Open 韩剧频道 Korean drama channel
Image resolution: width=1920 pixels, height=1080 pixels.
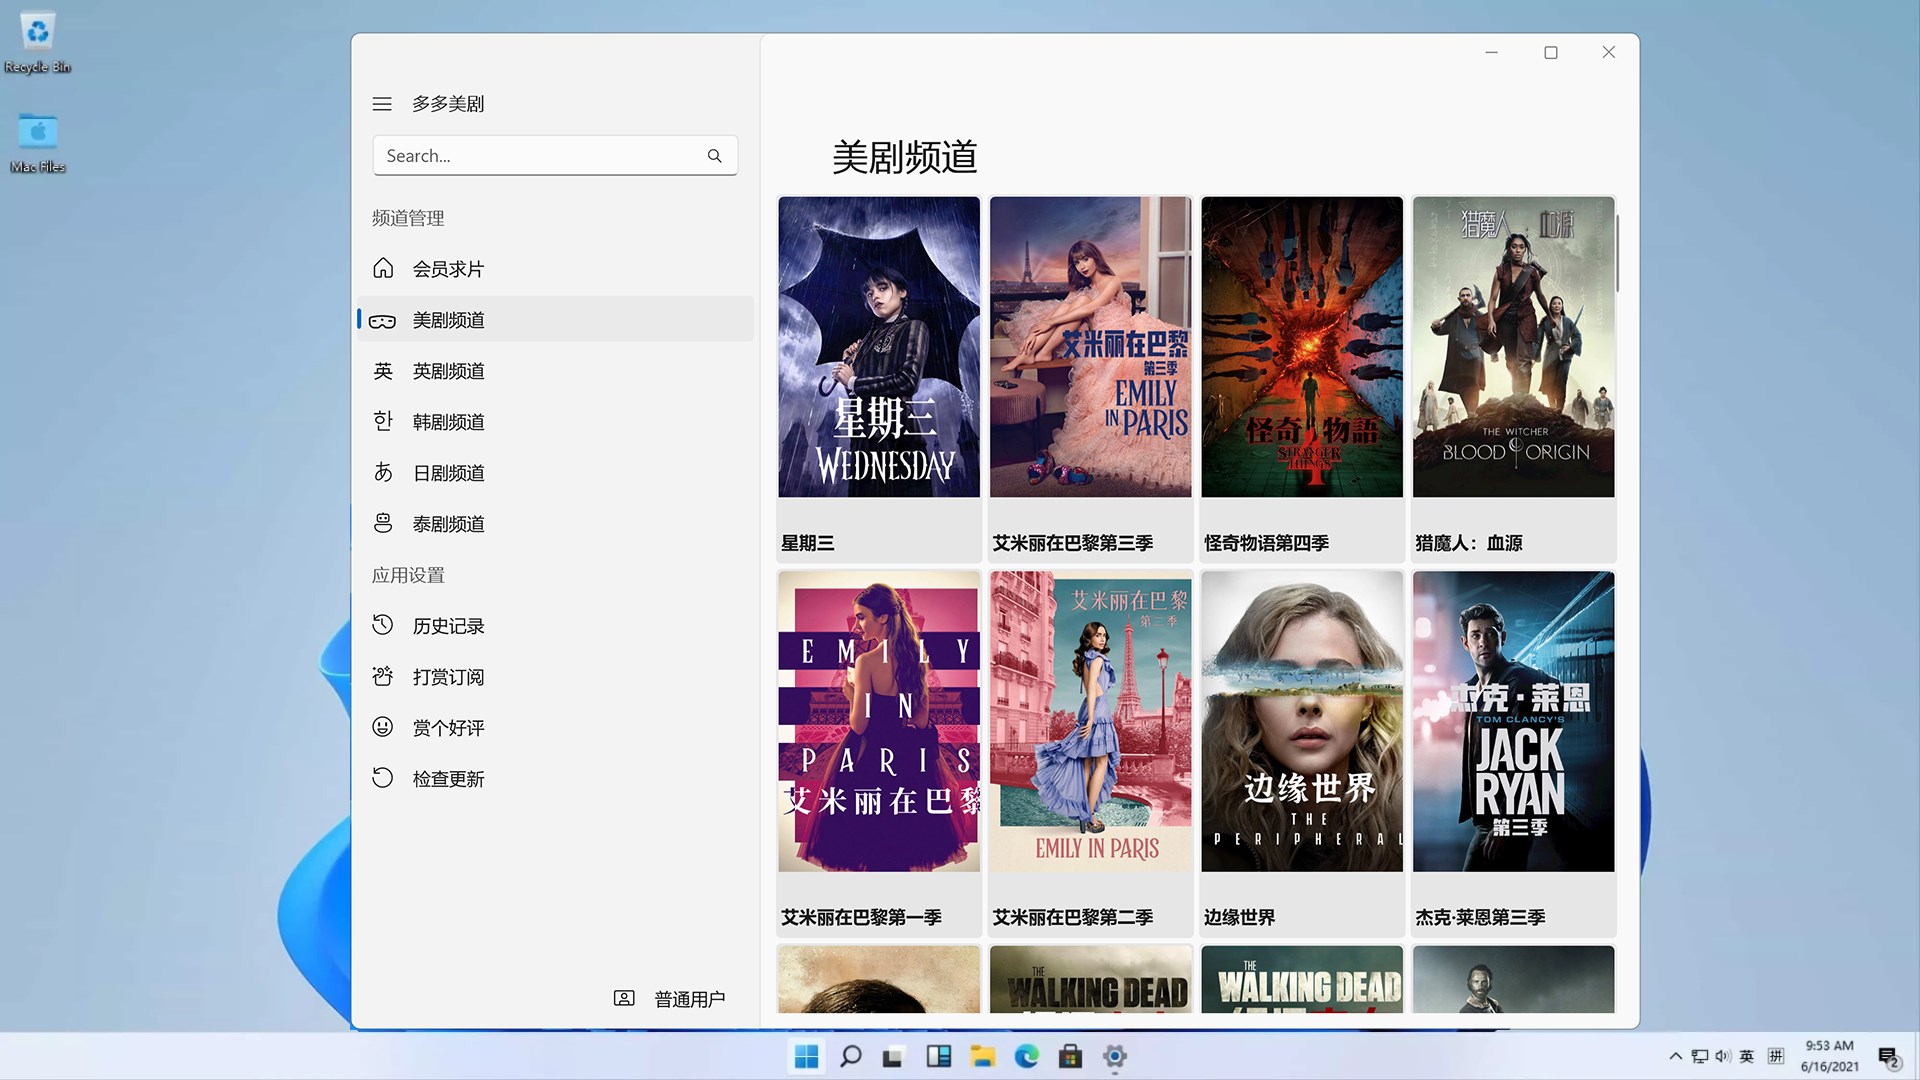448,422
